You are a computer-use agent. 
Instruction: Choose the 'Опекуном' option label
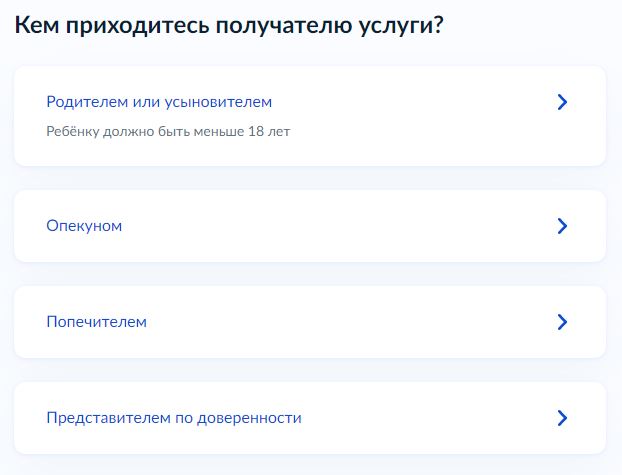click(84, 226)
